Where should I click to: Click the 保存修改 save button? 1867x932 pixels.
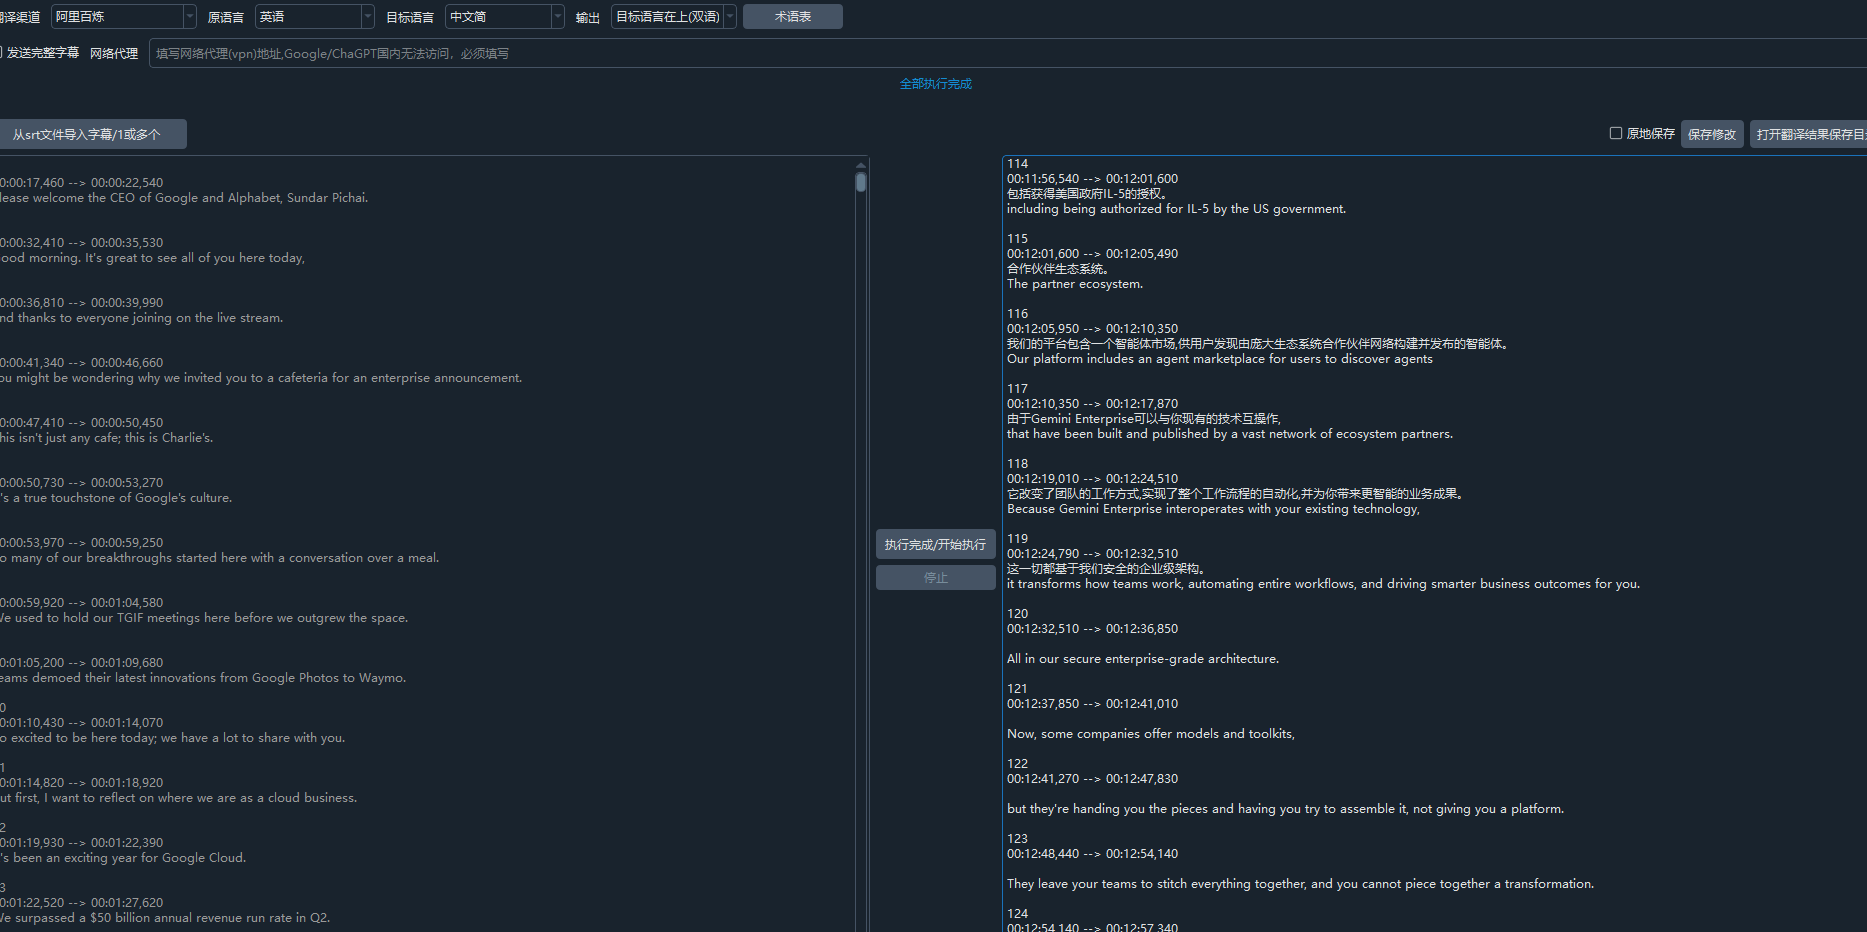pos(1711,134)
